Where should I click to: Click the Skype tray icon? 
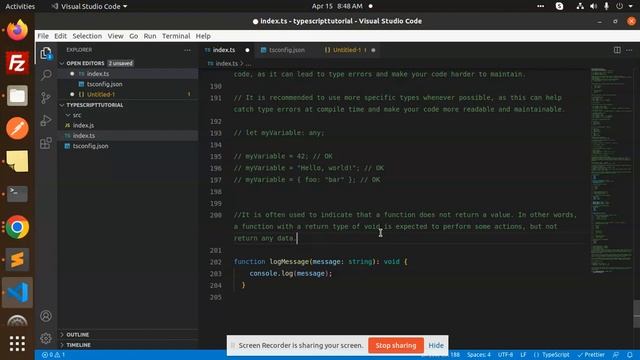[x=559, y=6]
